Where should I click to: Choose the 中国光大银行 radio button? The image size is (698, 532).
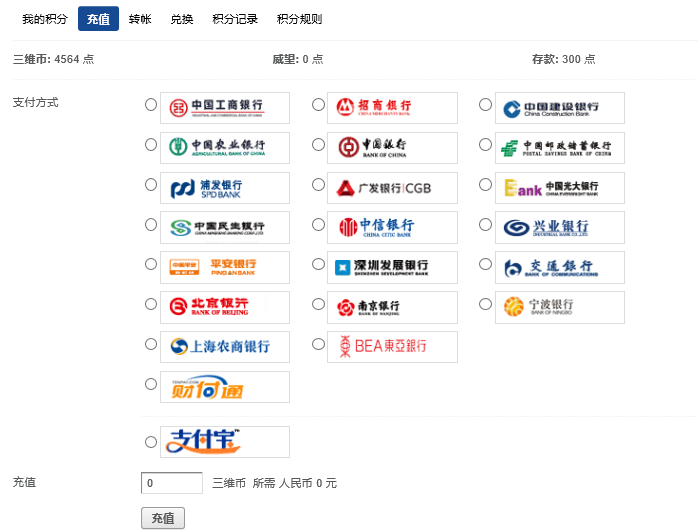pyautogui.click(x=485, y=185)
